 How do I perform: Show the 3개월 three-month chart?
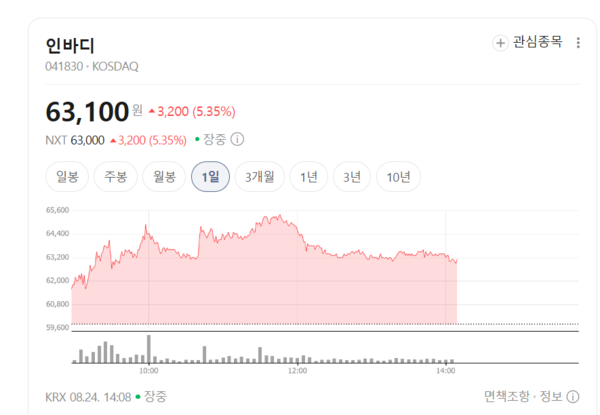(259, 177)
